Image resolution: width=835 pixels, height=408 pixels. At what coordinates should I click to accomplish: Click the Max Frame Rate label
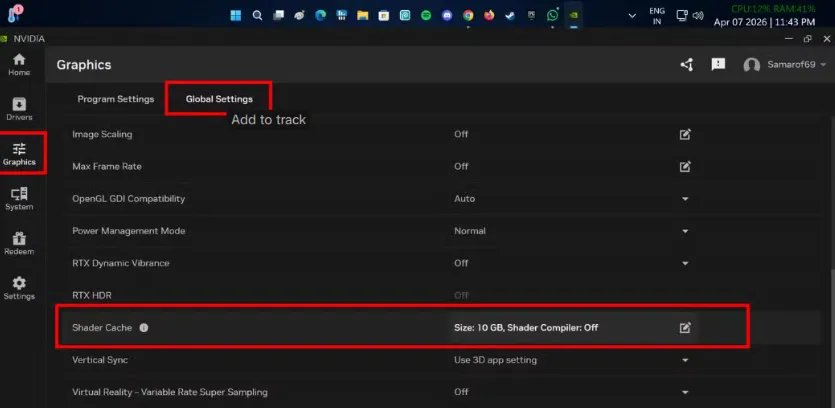(107, 166)
